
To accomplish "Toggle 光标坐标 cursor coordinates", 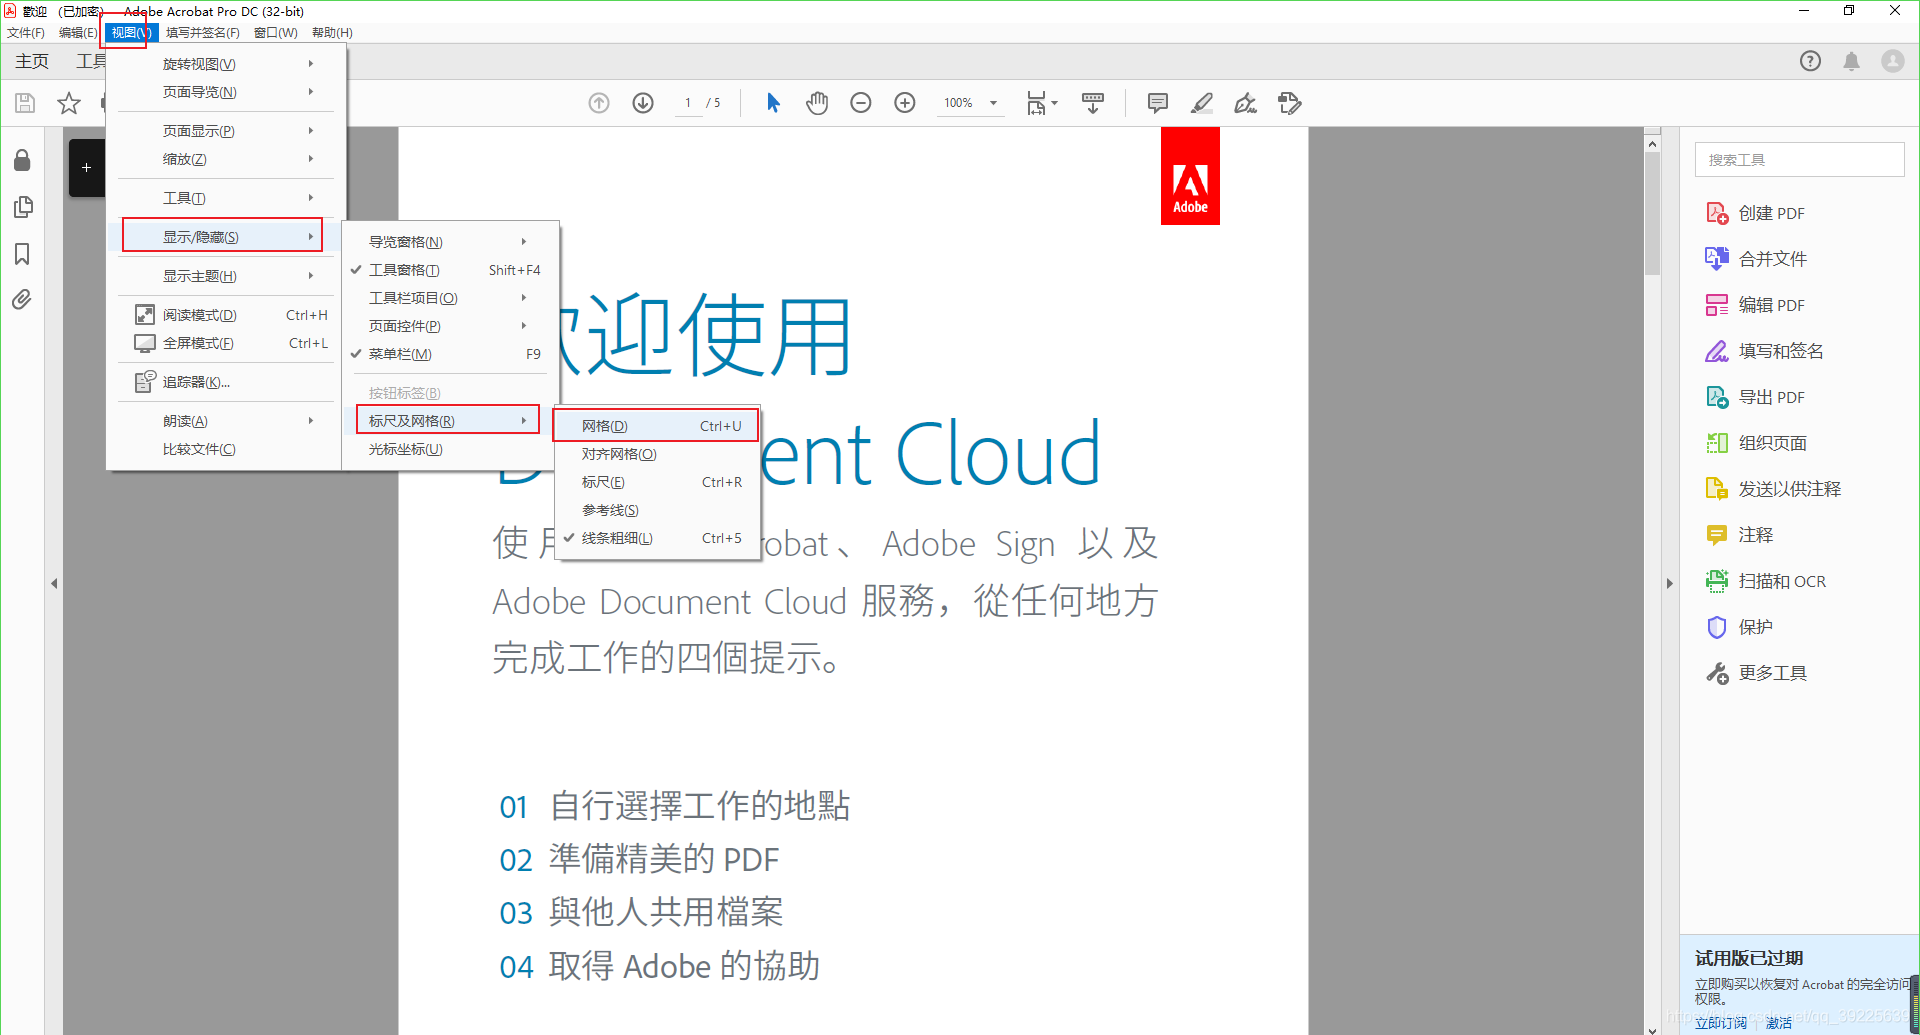I will [x=448, y=449].
